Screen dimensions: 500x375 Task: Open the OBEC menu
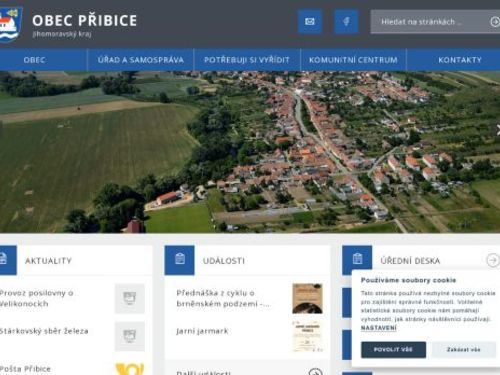pyautogui.click(x=34, y=60)
